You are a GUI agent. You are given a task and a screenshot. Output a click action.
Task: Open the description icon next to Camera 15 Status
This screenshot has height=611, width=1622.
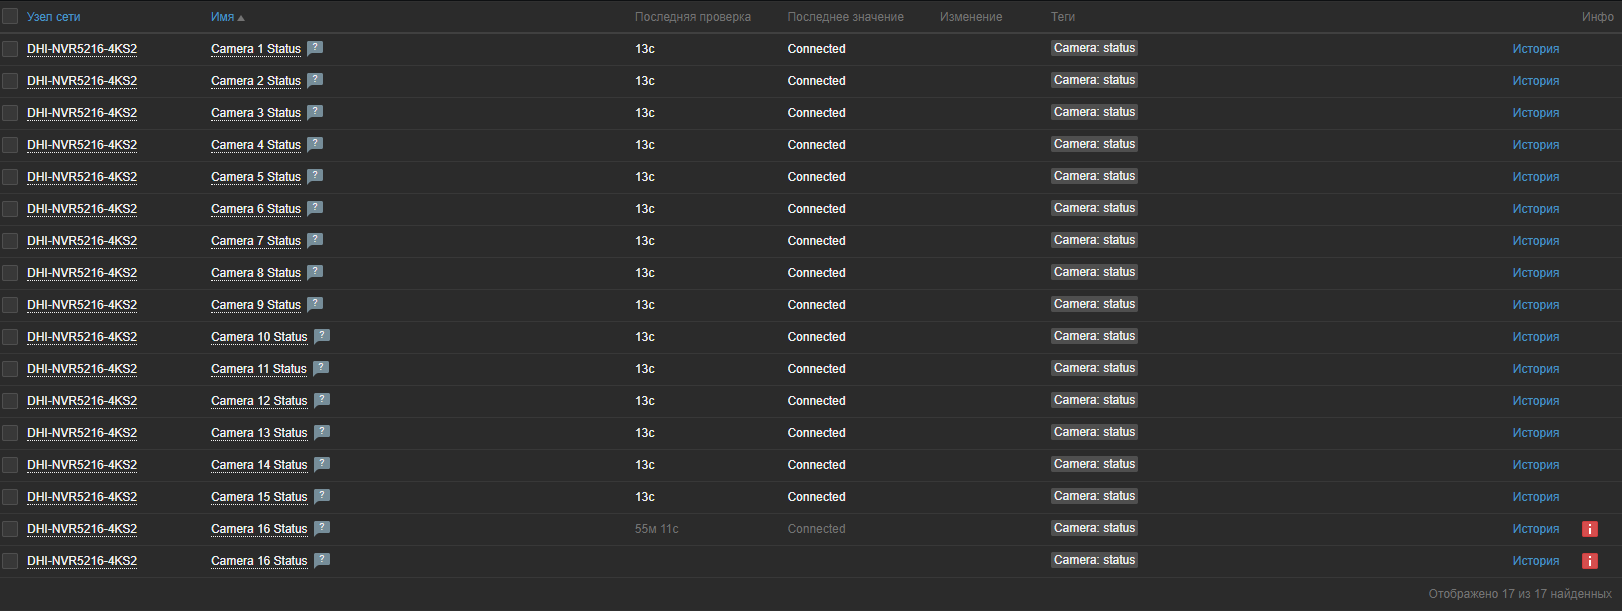(322, 496)
